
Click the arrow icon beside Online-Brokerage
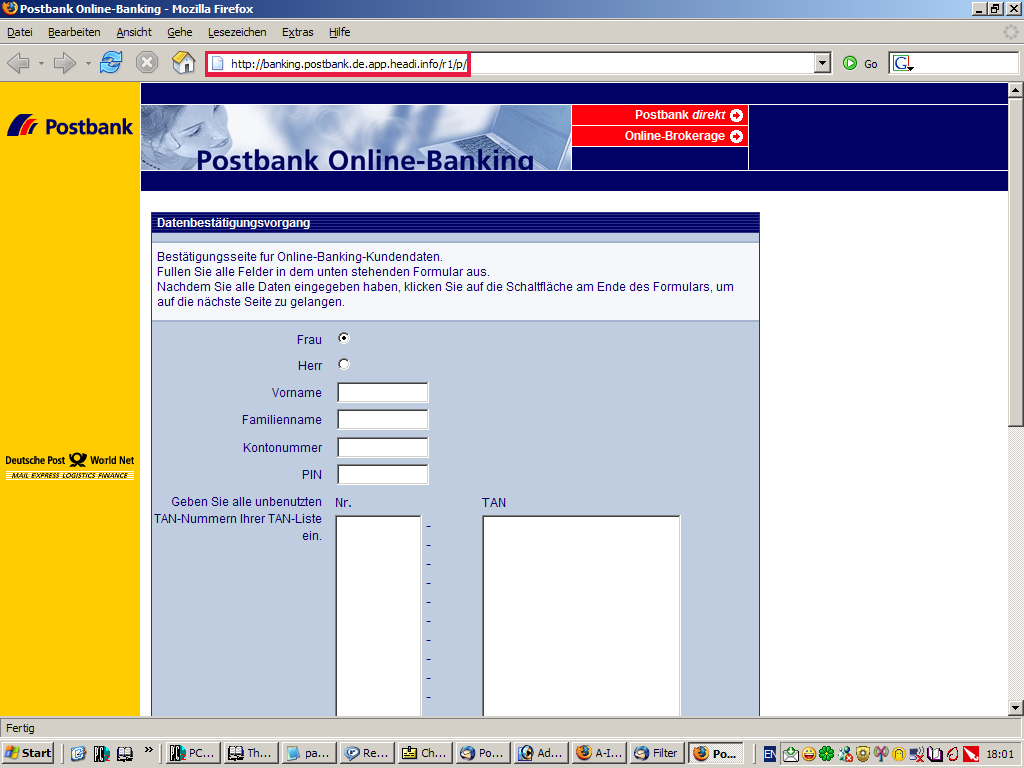click(x=737, y=136)
